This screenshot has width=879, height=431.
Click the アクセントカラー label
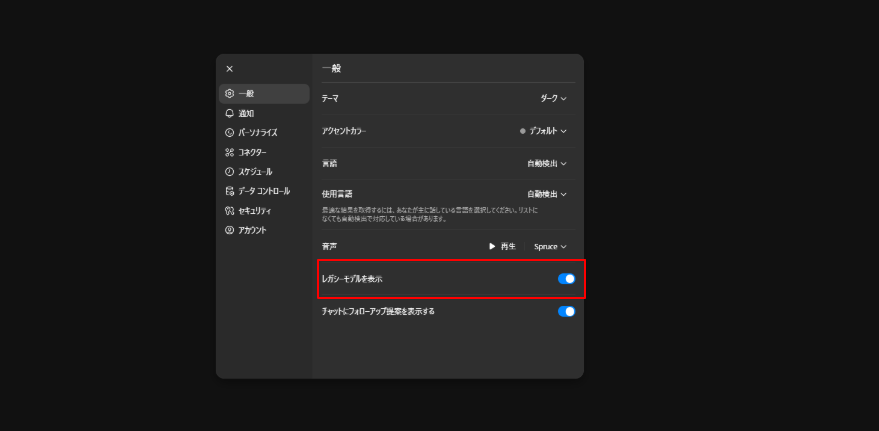click(x=344, y=131)
